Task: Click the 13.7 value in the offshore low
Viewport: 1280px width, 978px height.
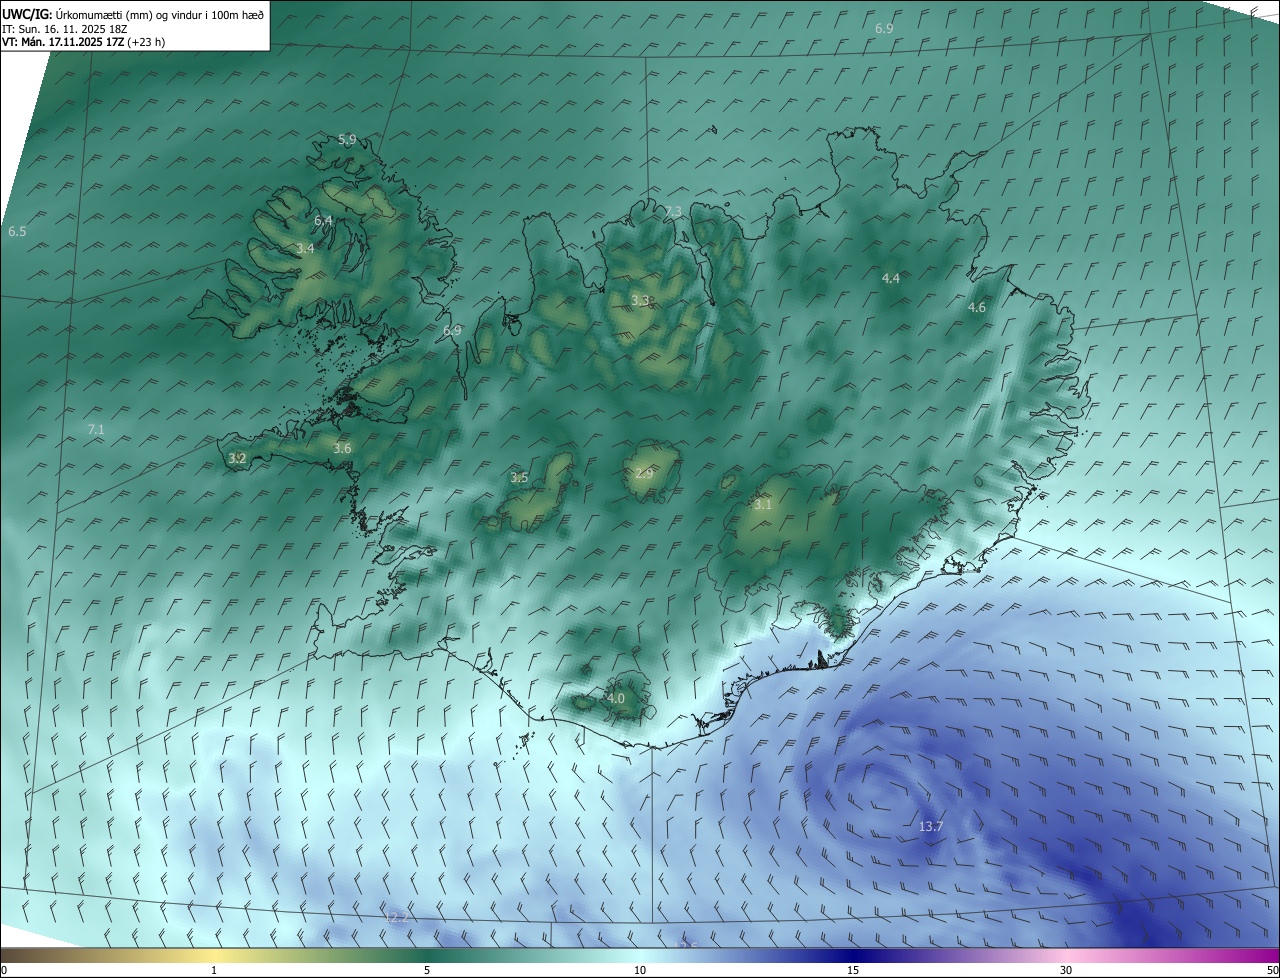Action: [x=931, y=826]
